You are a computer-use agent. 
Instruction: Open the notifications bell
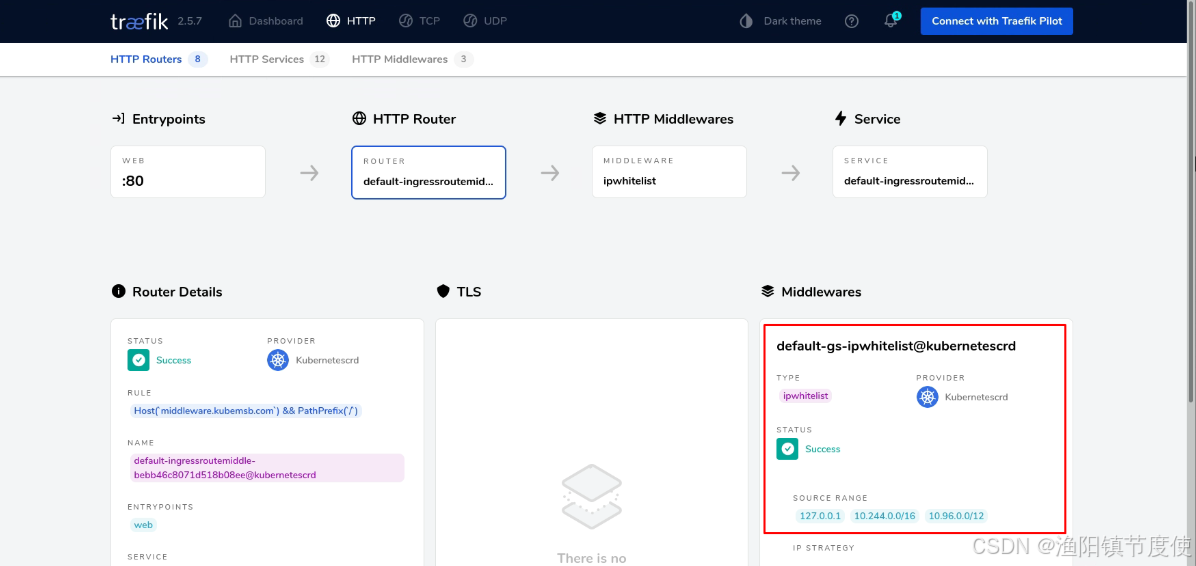coord(891,21)
